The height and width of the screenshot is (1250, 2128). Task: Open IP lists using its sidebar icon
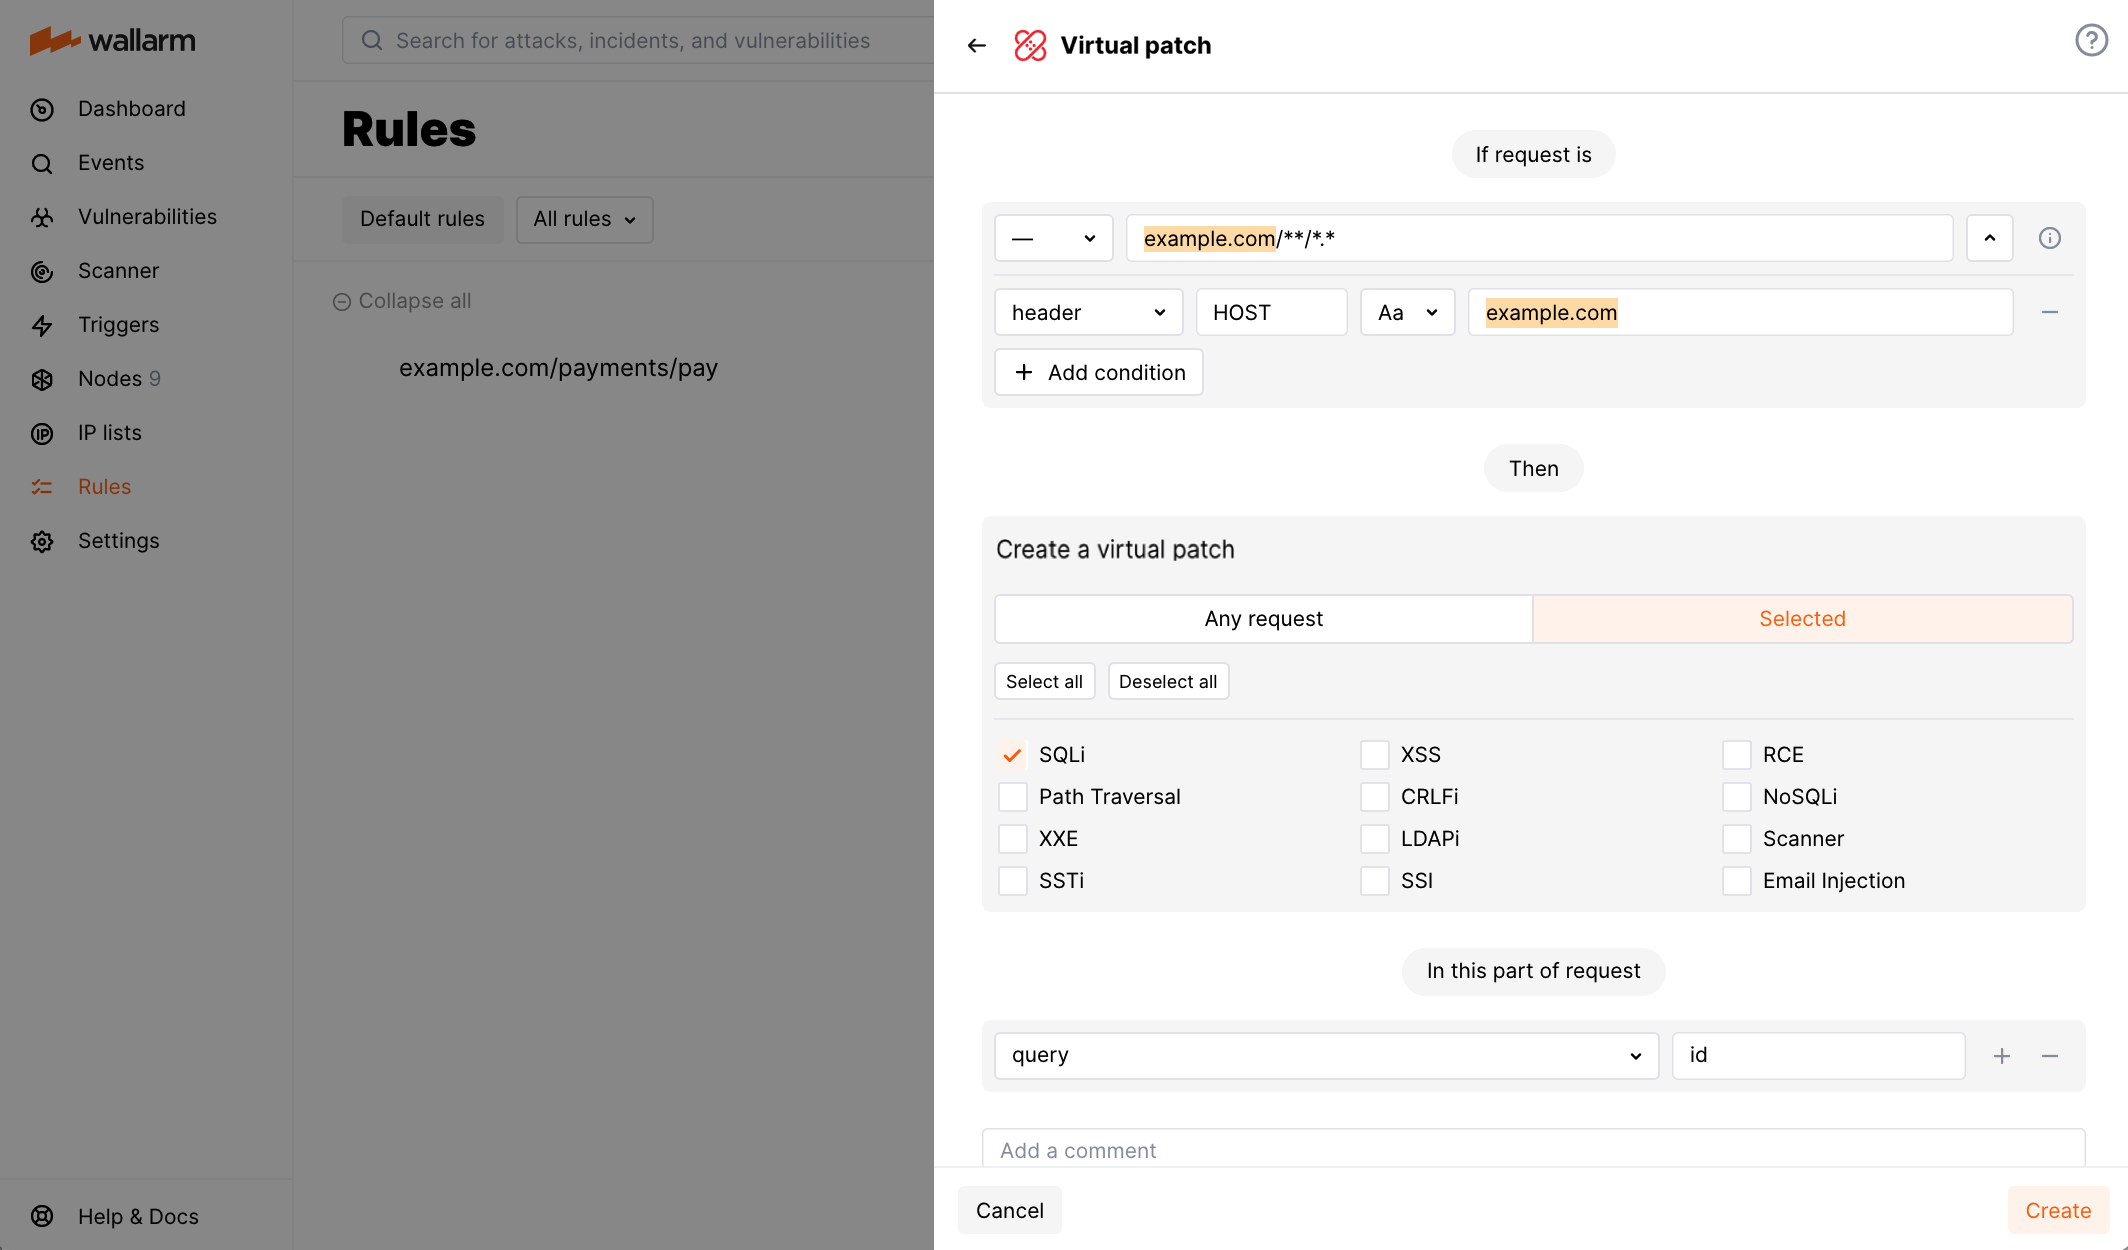point(42,433)
